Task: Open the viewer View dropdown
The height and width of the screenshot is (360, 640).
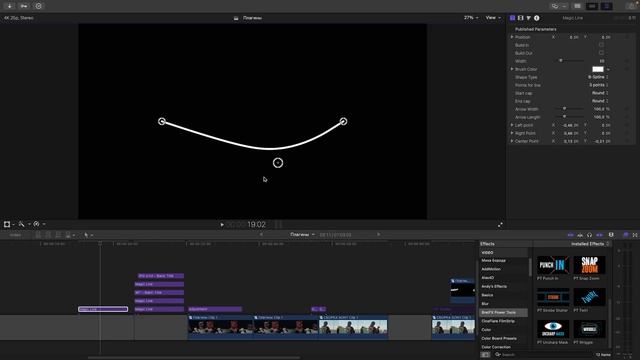Action: [x=493, y=18]
